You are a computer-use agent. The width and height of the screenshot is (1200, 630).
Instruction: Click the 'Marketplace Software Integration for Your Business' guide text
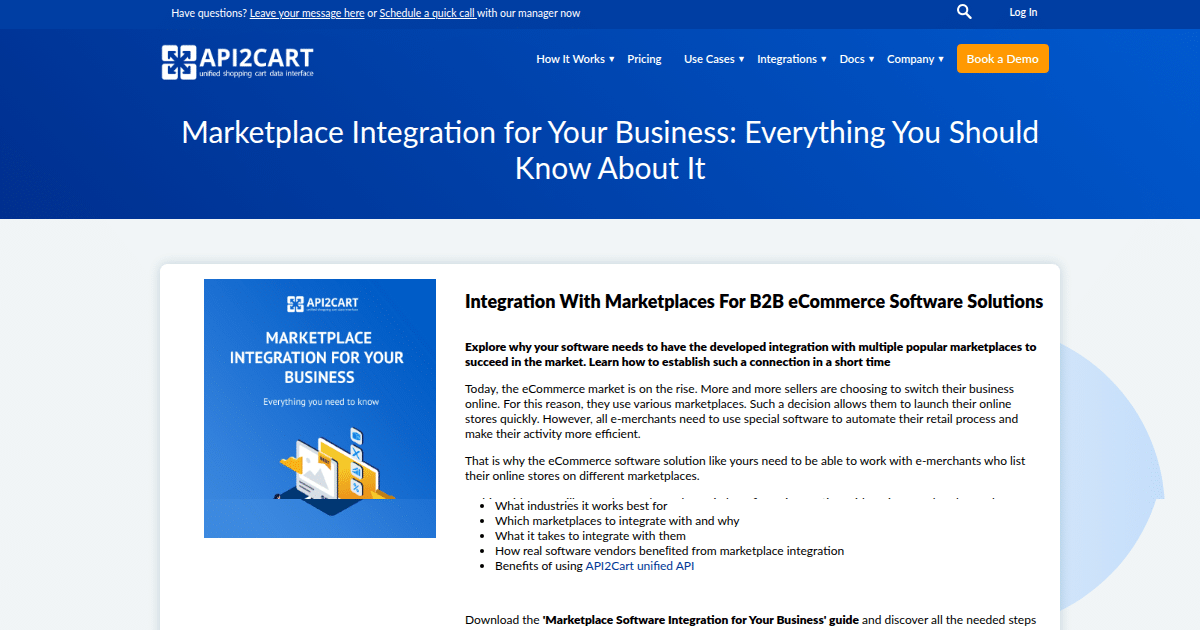701,620
